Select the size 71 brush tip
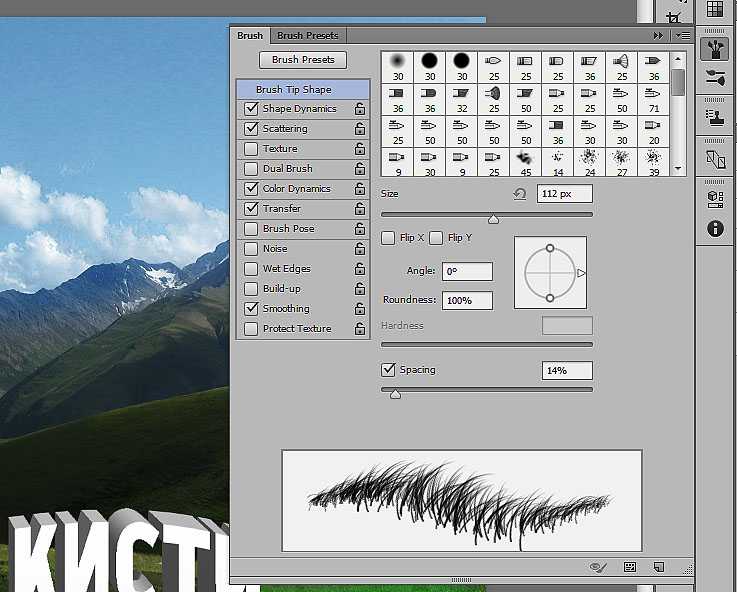The width and height of the screenshot is (737, 592). tap(654, 99)
